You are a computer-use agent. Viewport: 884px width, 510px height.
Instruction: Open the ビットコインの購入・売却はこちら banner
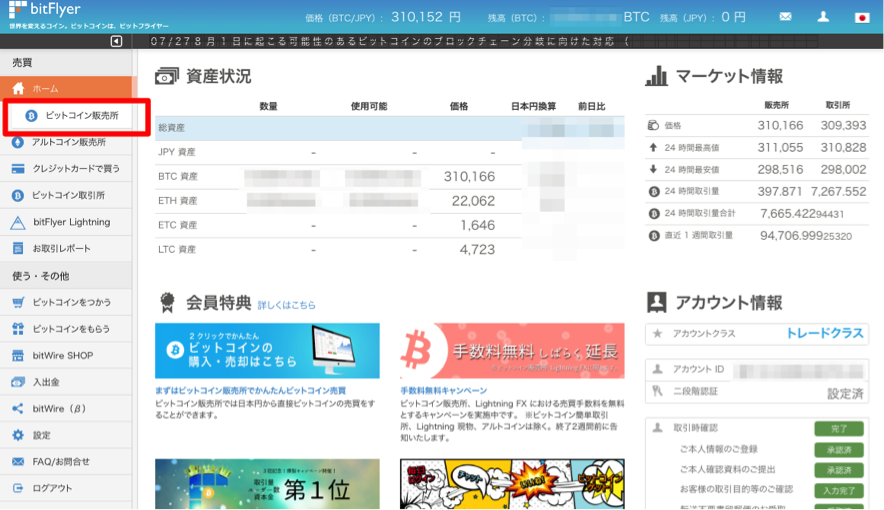tap(267, 351)
